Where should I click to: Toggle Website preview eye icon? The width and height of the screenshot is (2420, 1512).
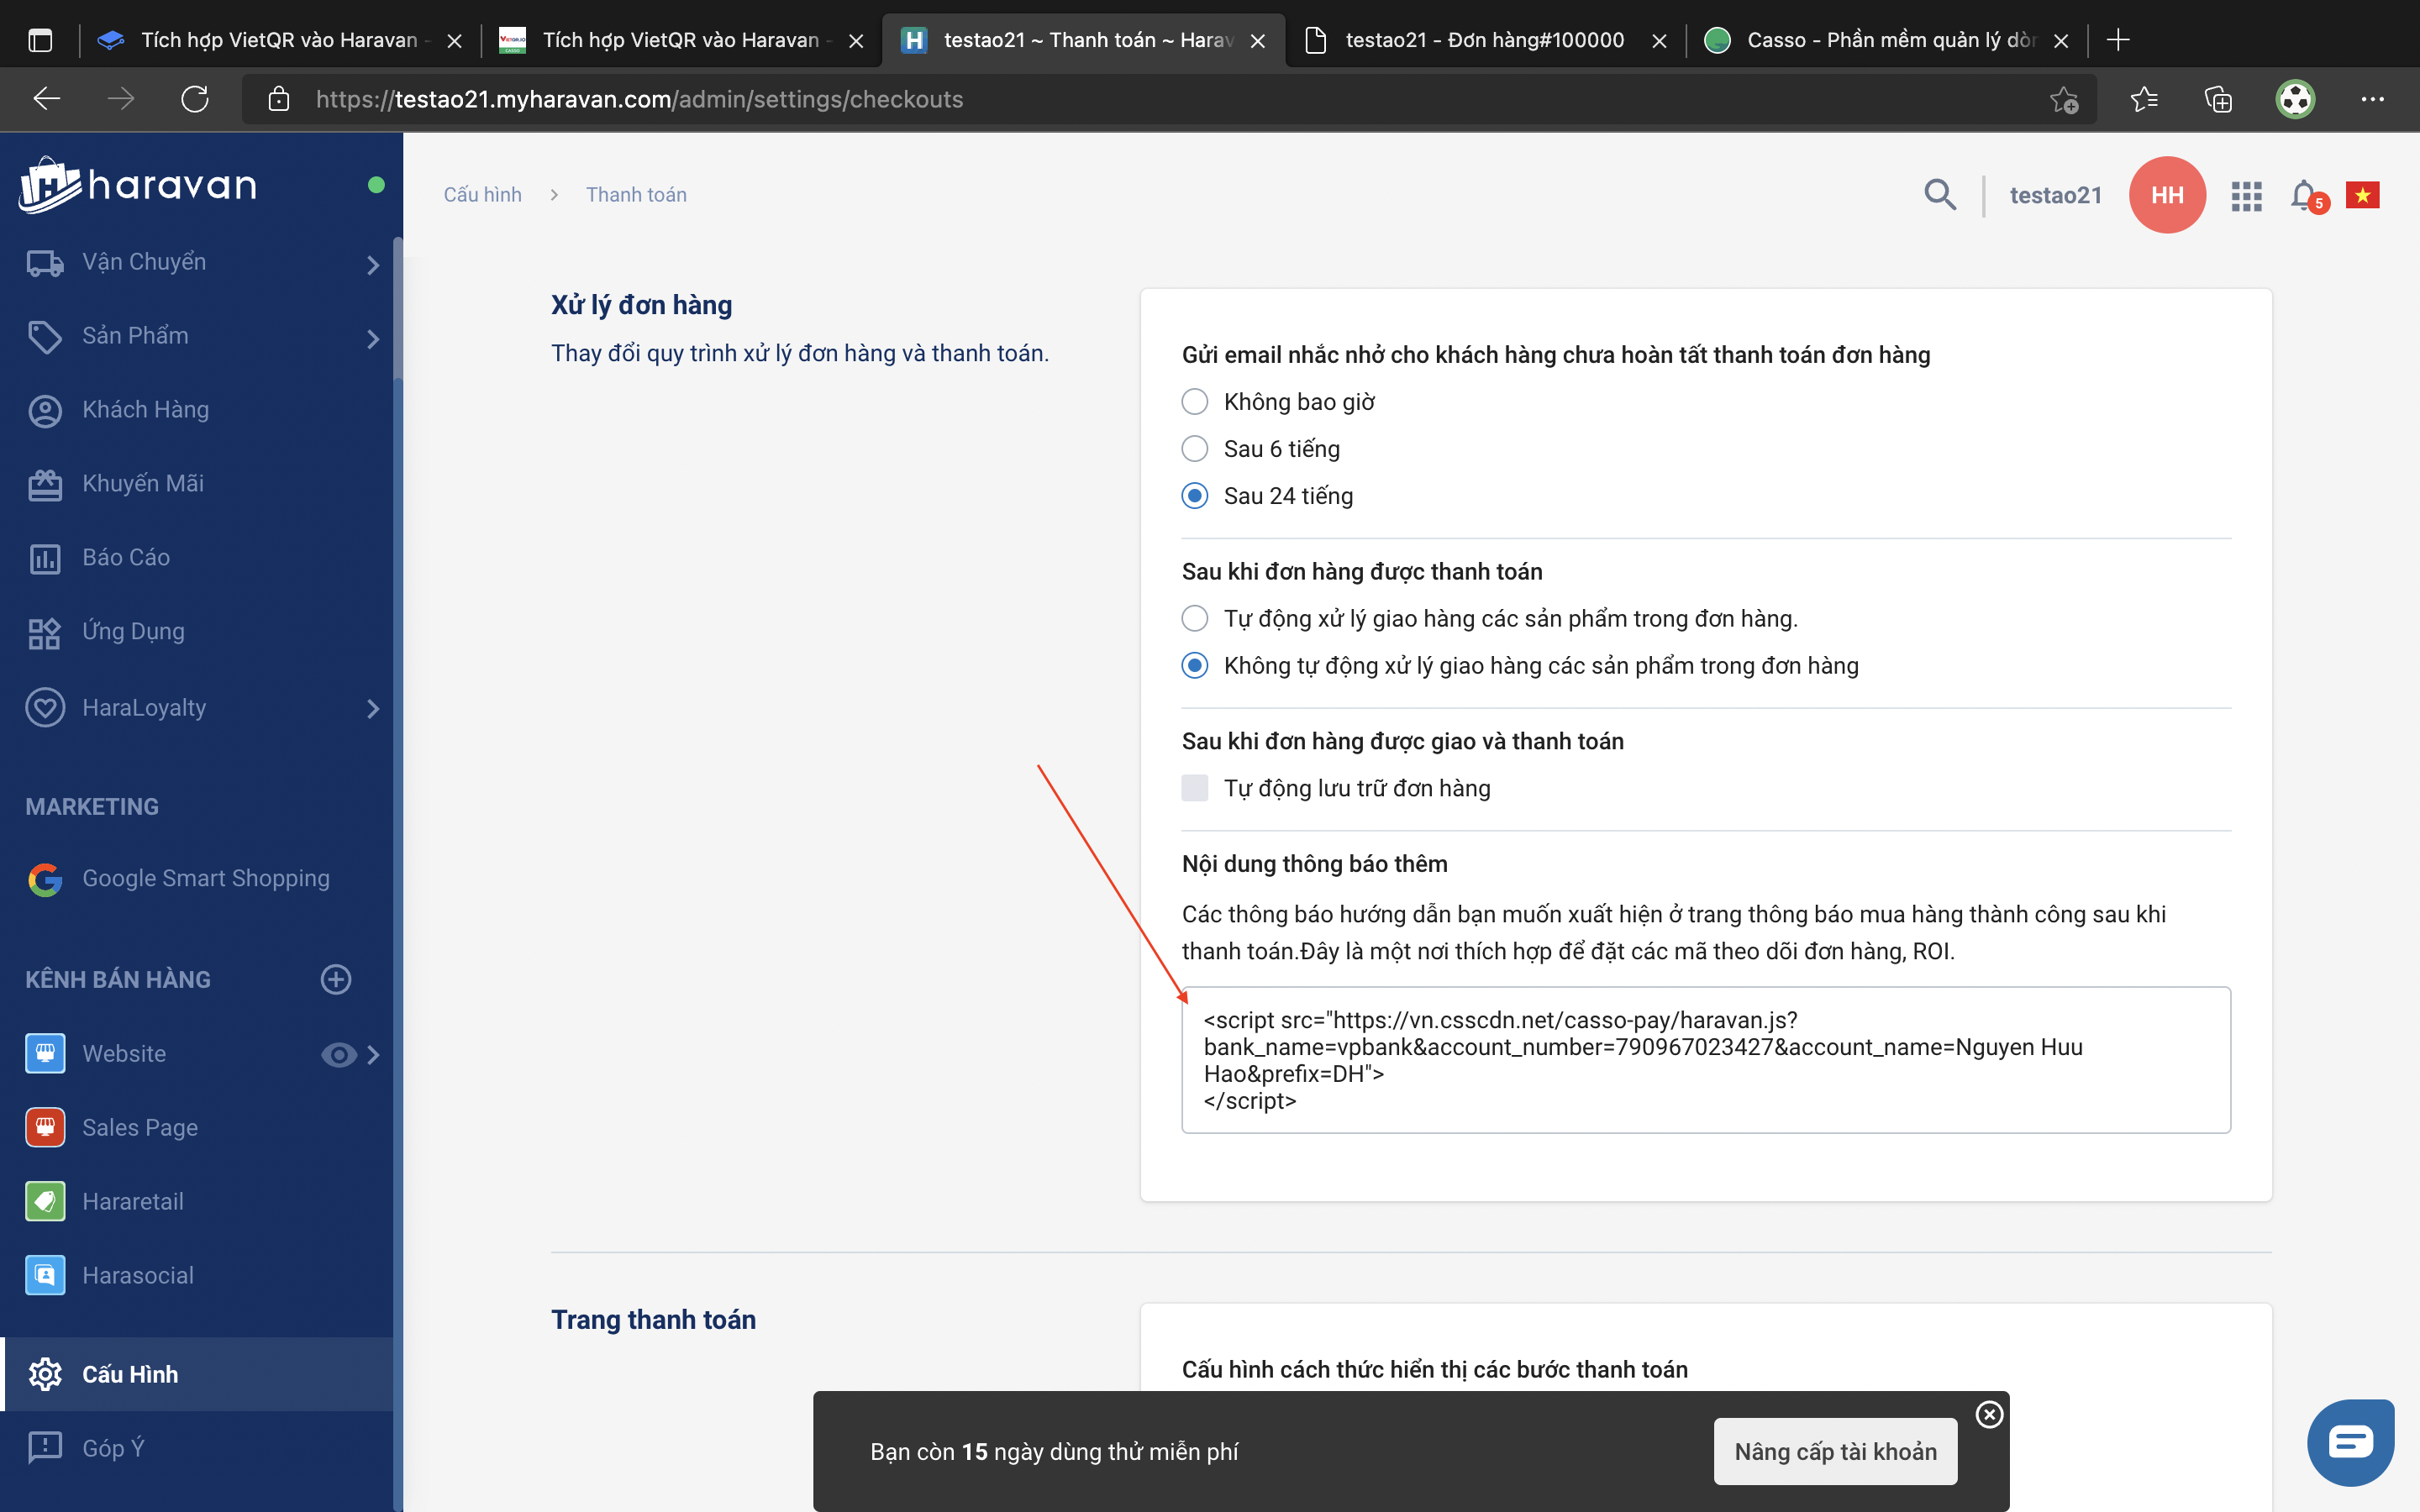point(338,1054)
